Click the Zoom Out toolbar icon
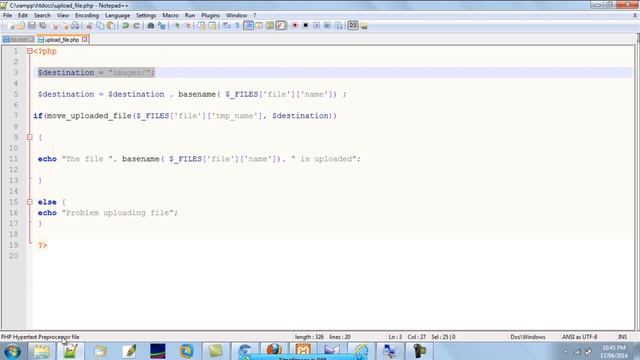The width and height of the screenshot is (640, 360). 188,26
